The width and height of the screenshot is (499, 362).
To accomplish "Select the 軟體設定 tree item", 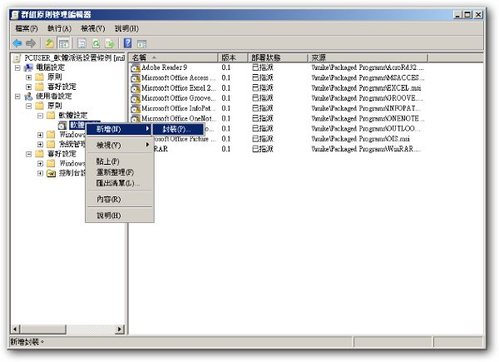I will click(x=73, y=115).
